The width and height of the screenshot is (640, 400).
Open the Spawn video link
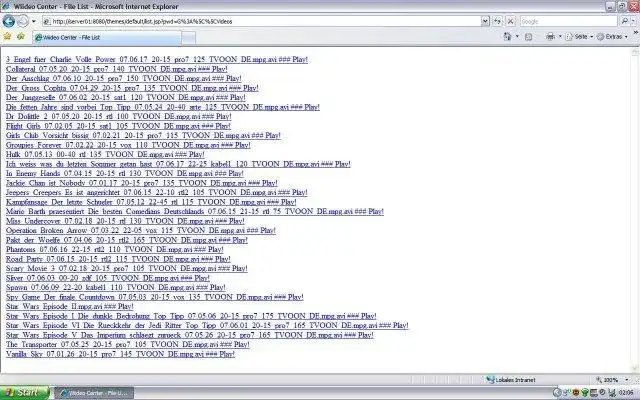click(x=116, y=287)
